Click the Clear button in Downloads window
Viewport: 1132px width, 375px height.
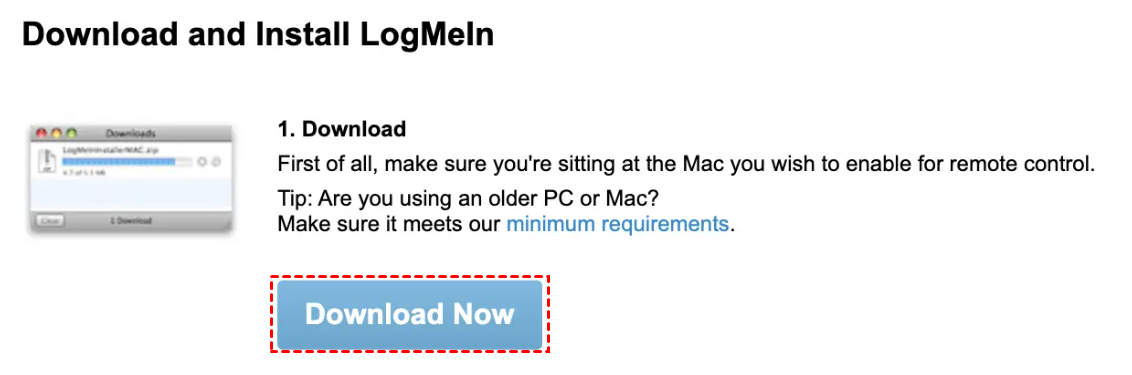(x=51, y=220)
